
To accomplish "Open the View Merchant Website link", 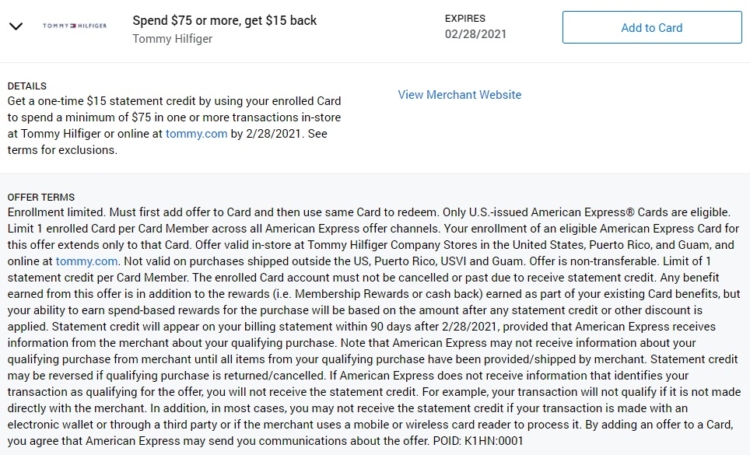I will [x=460, y=95].
